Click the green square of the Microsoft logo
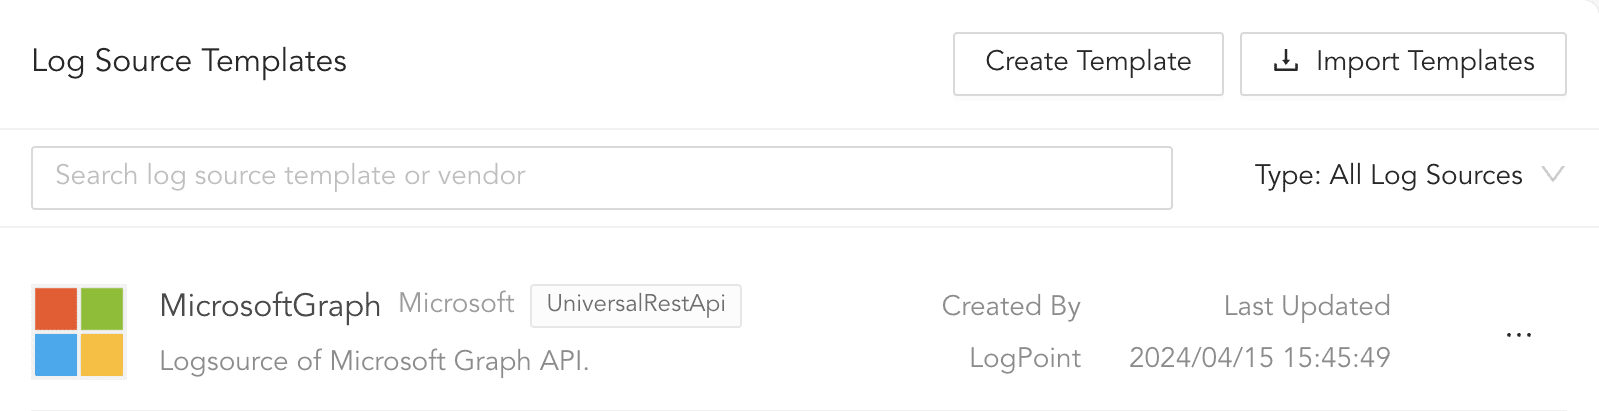This screenshot has width=1599, height=411. pos(102,309)
